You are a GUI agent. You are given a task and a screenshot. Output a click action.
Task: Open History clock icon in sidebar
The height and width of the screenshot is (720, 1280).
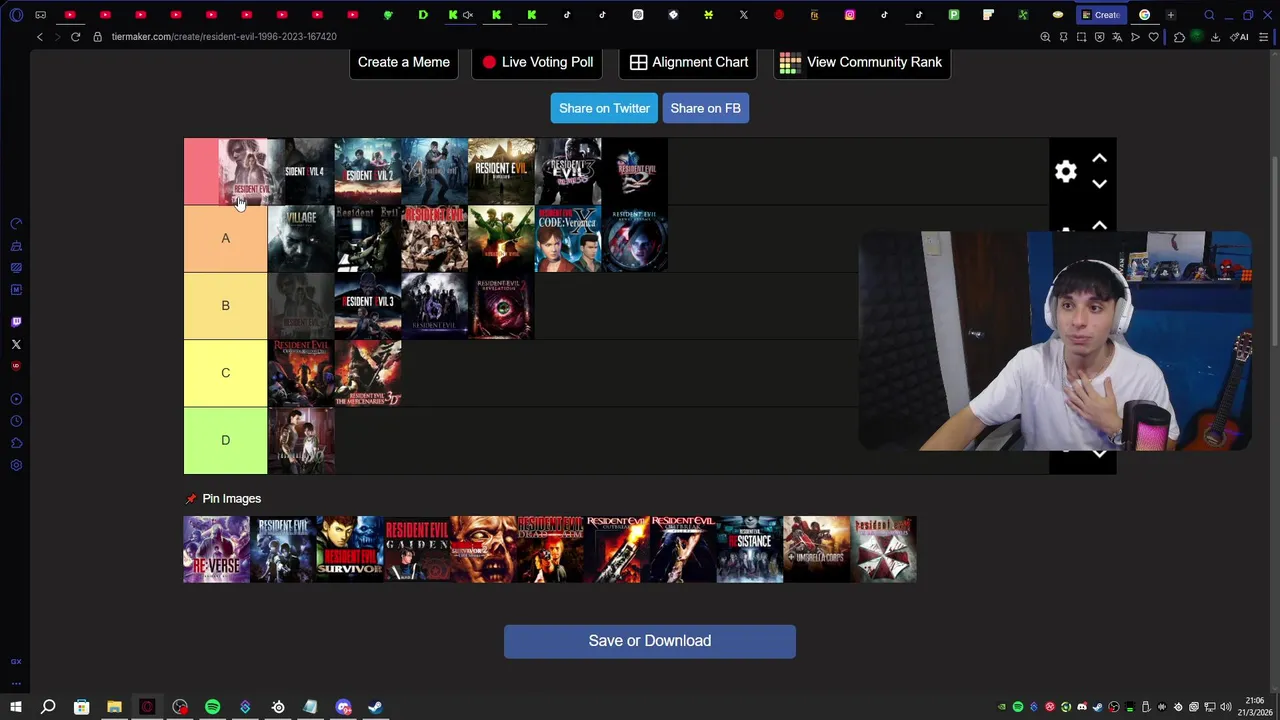[16, 421]
